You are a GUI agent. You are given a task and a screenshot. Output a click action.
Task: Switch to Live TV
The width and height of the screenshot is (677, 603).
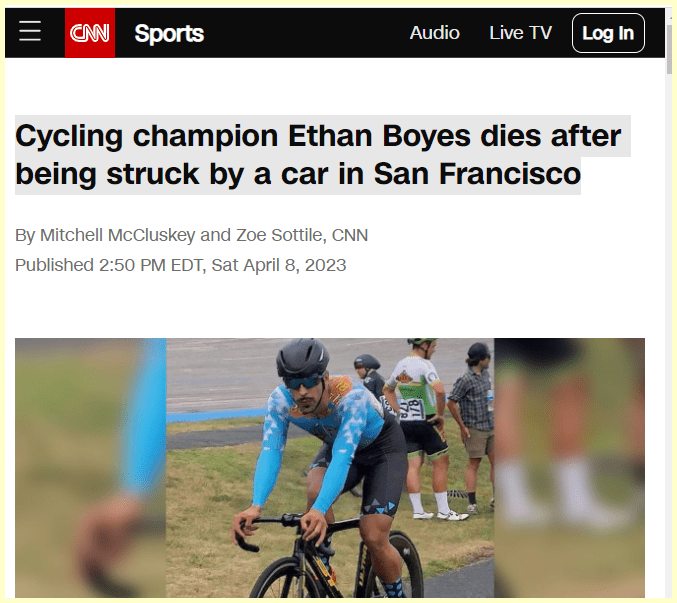[520, 33]
